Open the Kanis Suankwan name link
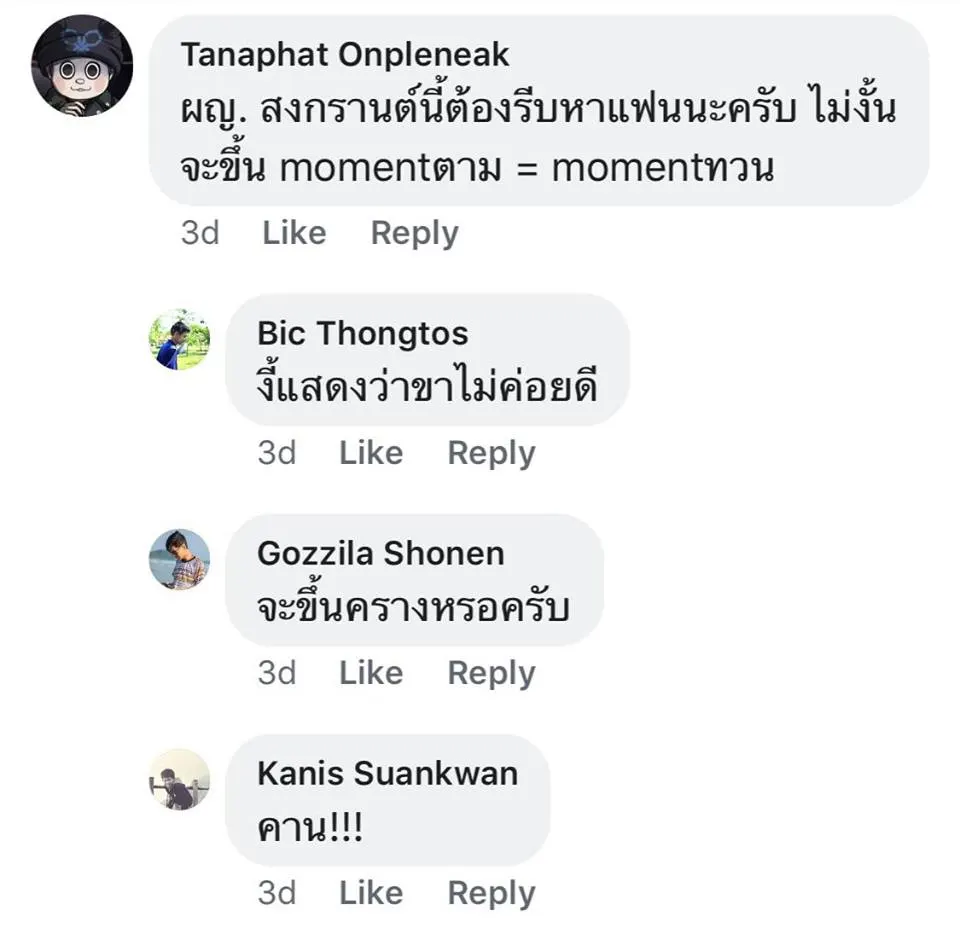The image size is (960, 928). [388, 773]
